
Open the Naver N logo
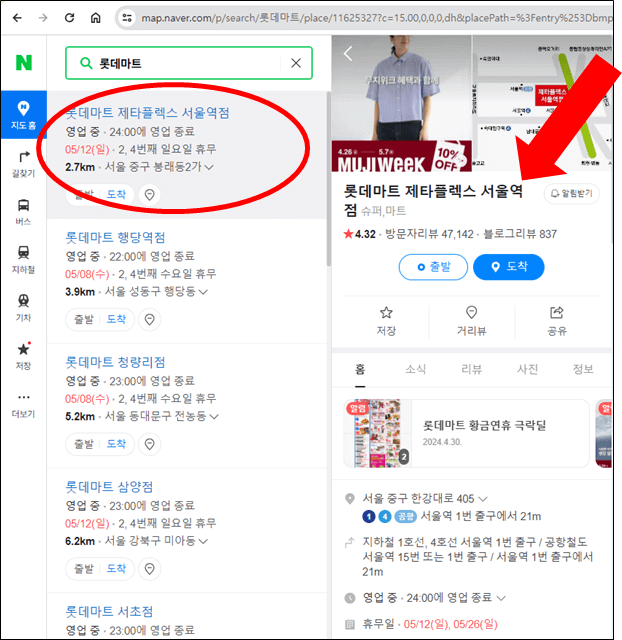tap(24, 62)
